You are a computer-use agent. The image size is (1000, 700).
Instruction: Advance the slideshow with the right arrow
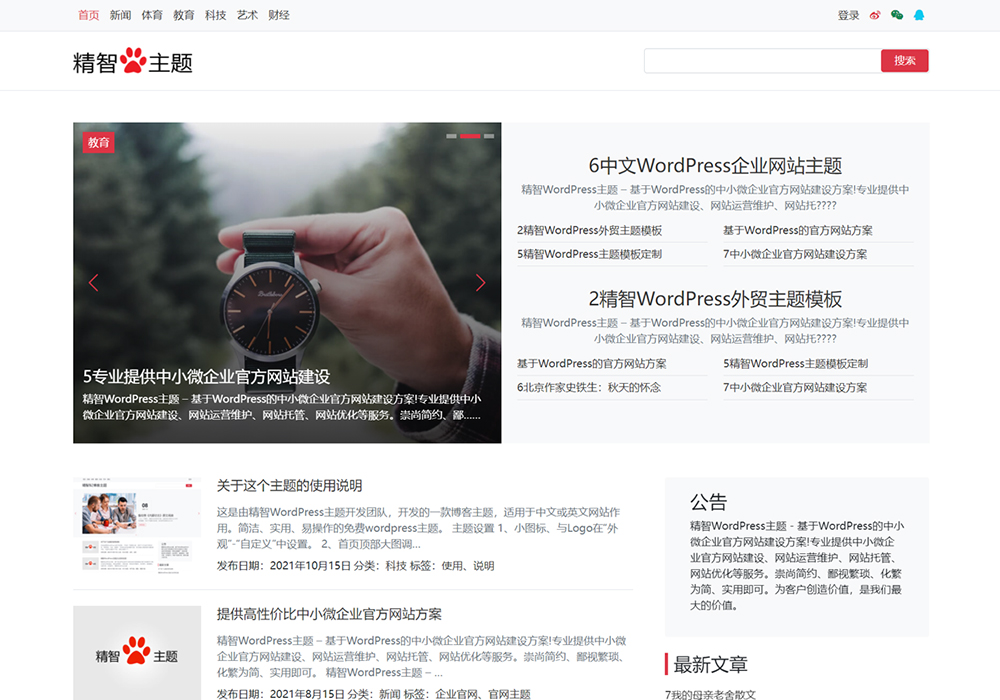pos(479,283)
